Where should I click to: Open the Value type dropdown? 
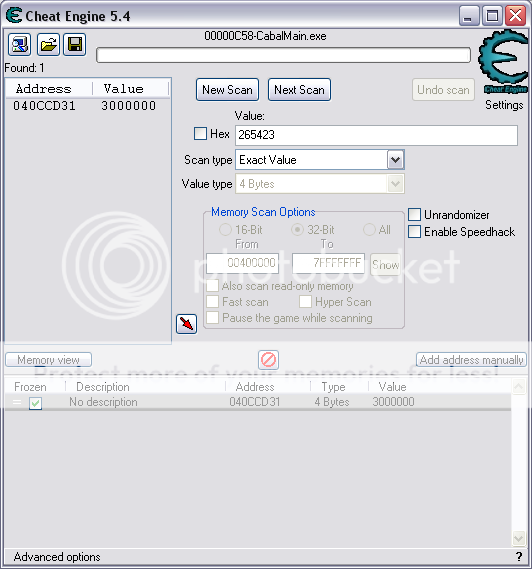tap(396, 184)
